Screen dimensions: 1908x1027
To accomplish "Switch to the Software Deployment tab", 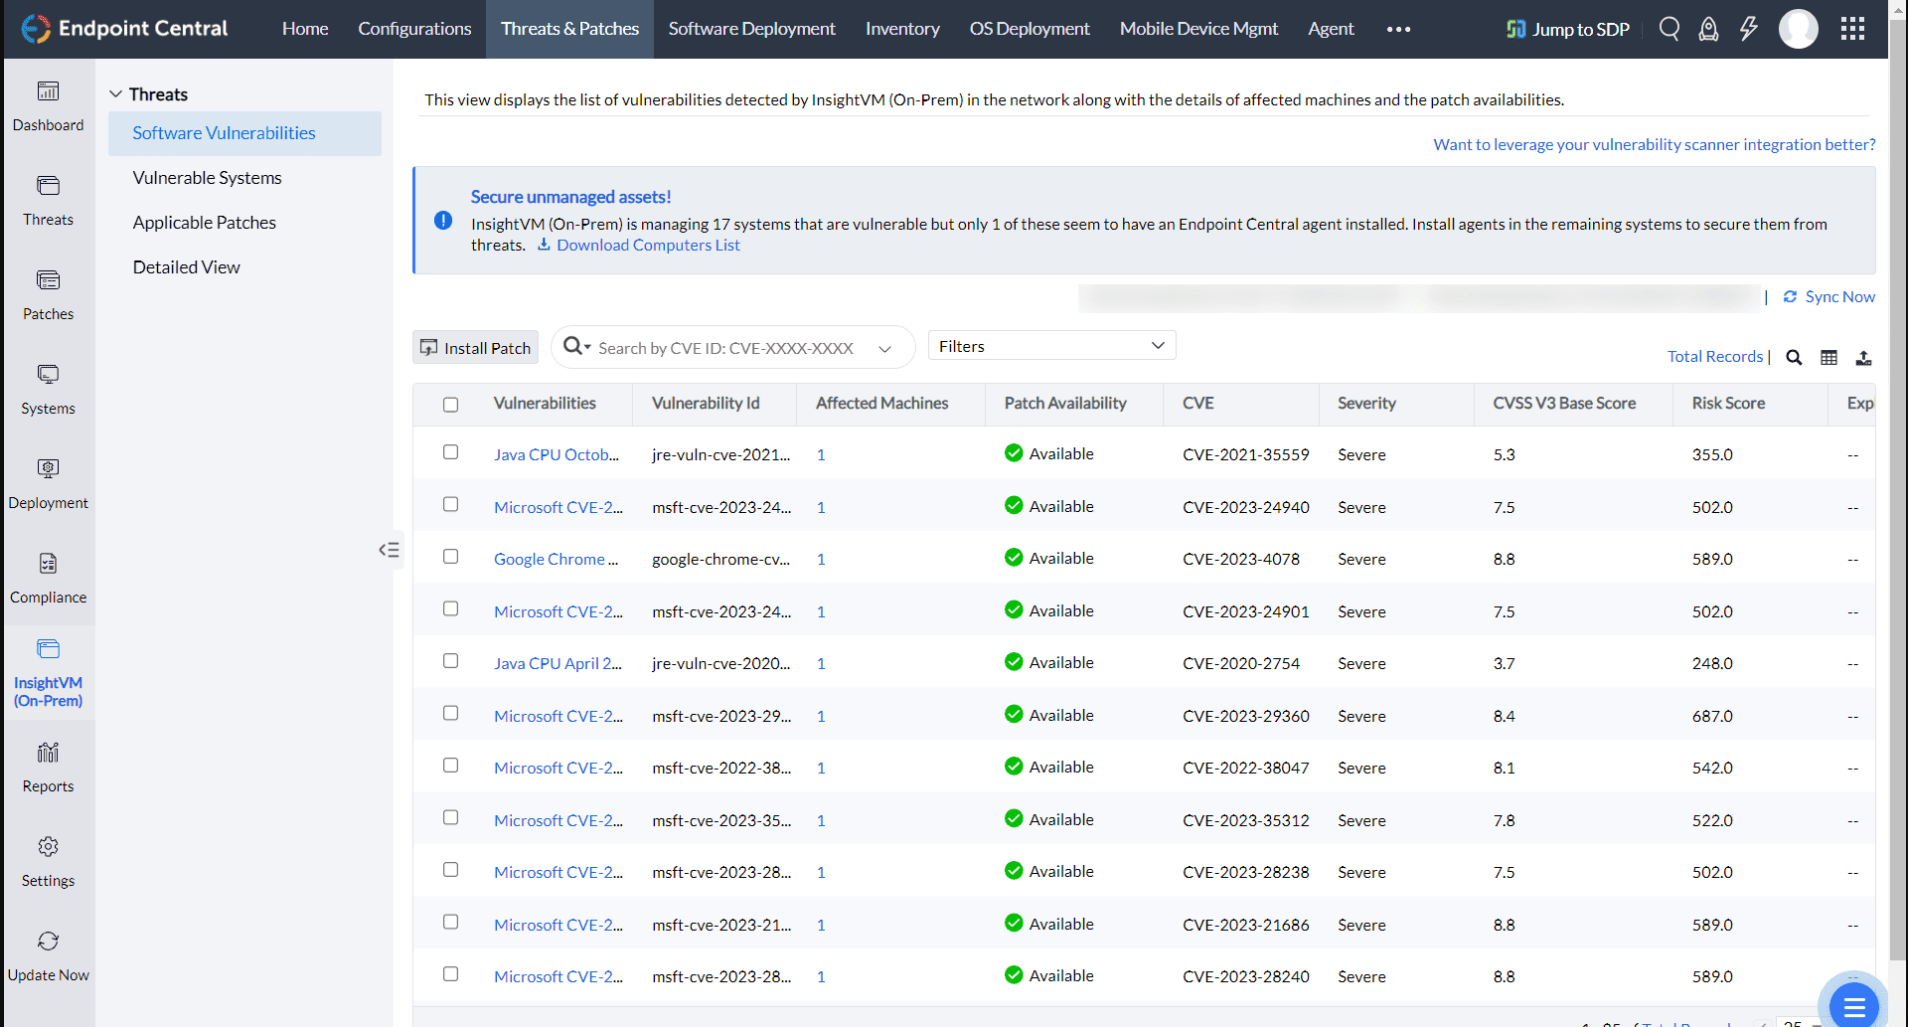I will click(x=751, y=29).
